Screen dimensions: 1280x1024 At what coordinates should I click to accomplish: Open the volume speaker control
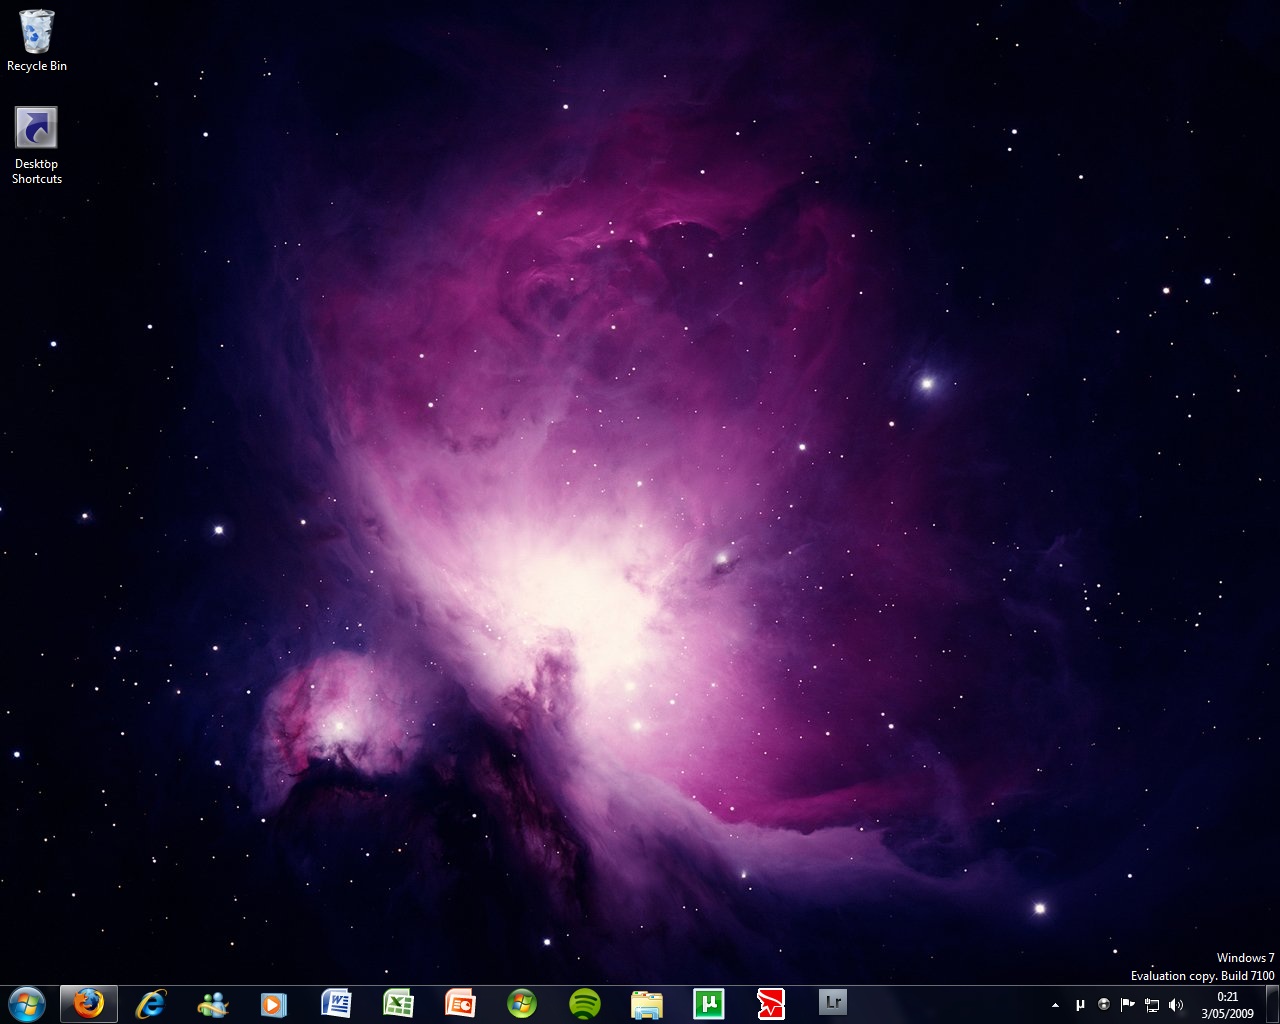pos(1176,1005)
